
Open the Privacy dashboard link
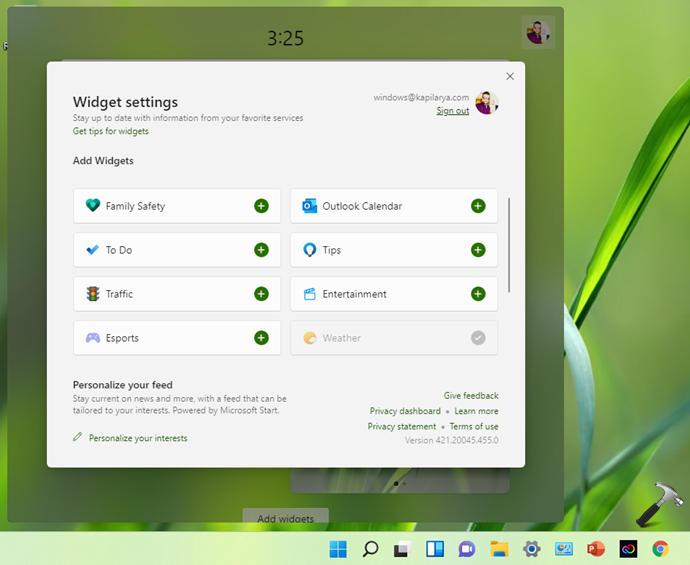(x=405, y=411)
